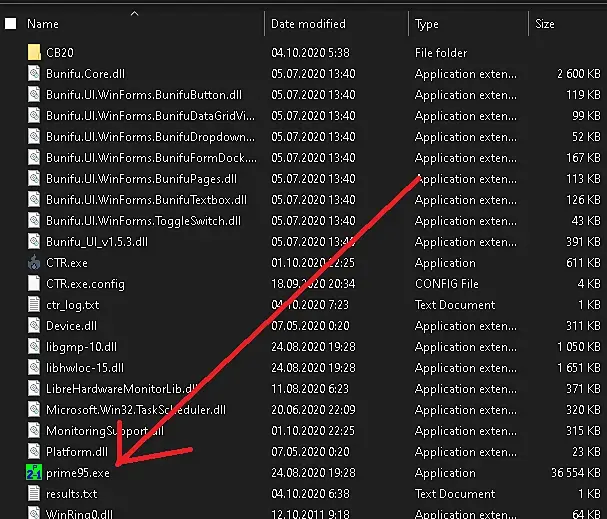Click the Microsoft.Win32.TaskScheduler.dll file name
This screenshot has height=519, width=607.
coord(136,409)
